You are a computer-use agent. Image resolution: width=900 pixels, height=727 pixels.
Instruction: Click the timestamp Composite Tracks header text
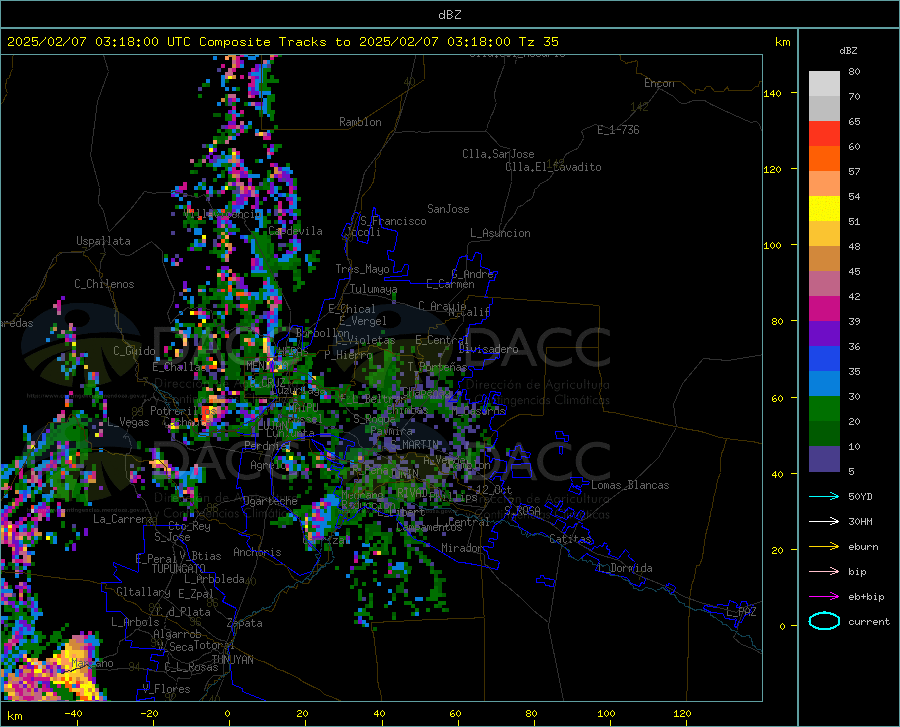283,42
